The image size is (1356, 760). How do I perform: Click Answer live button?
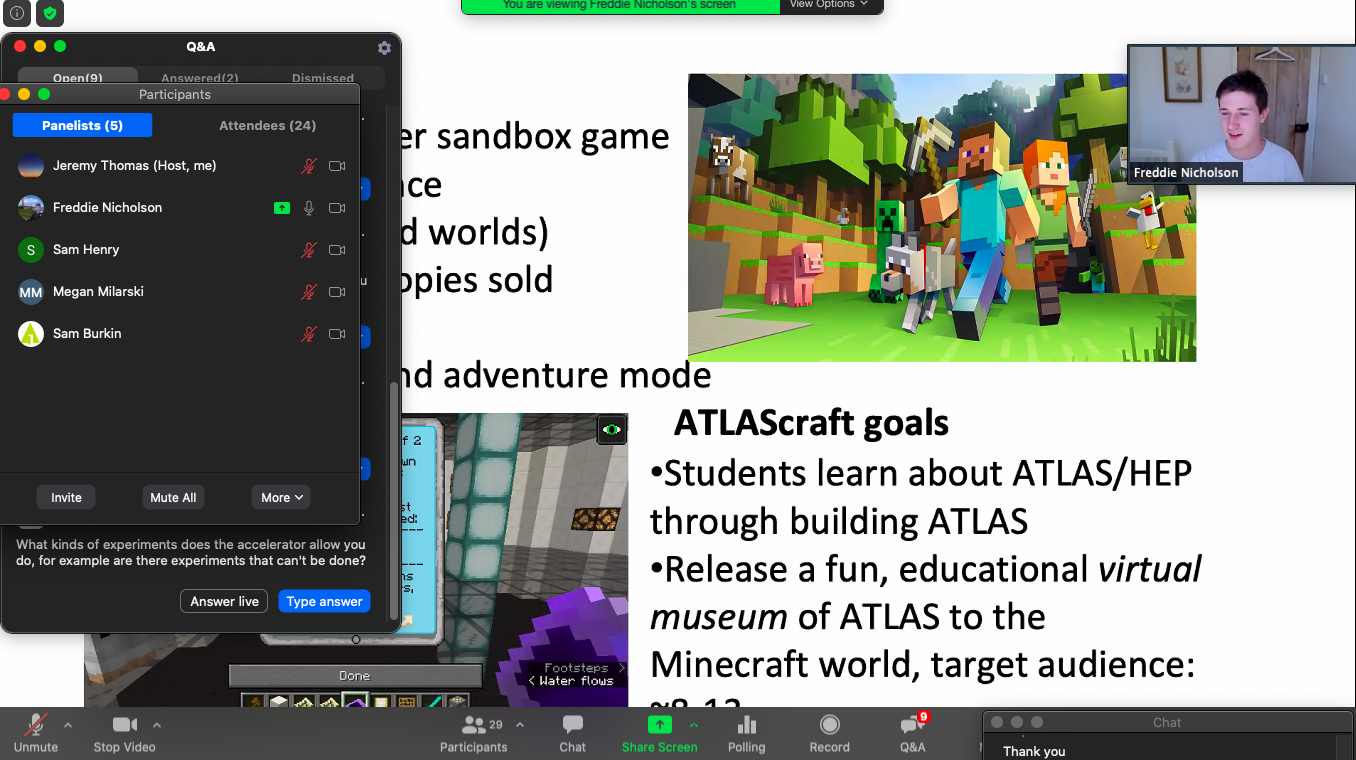pos(225,601)
